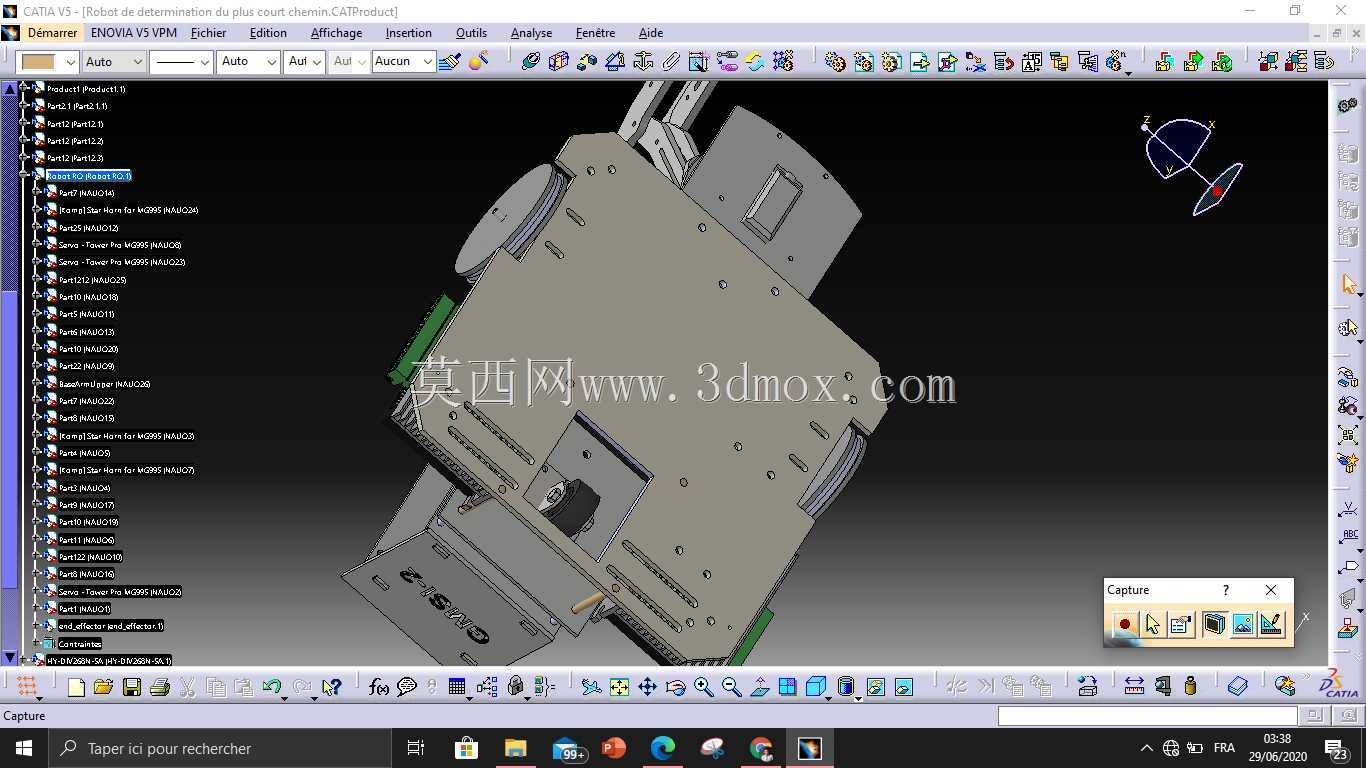The width and height of the screenshot is (1366, 768).
Task: Click the specification tree vertical scrollbar
Action: coord(10,373)
